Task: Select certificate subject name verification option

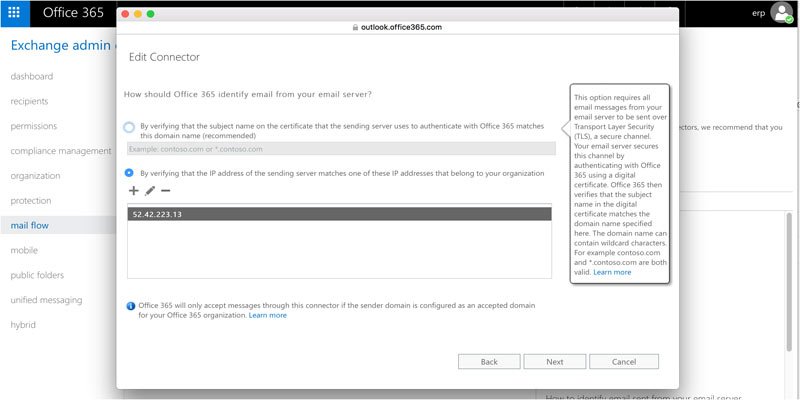Action: click(129, 127)
